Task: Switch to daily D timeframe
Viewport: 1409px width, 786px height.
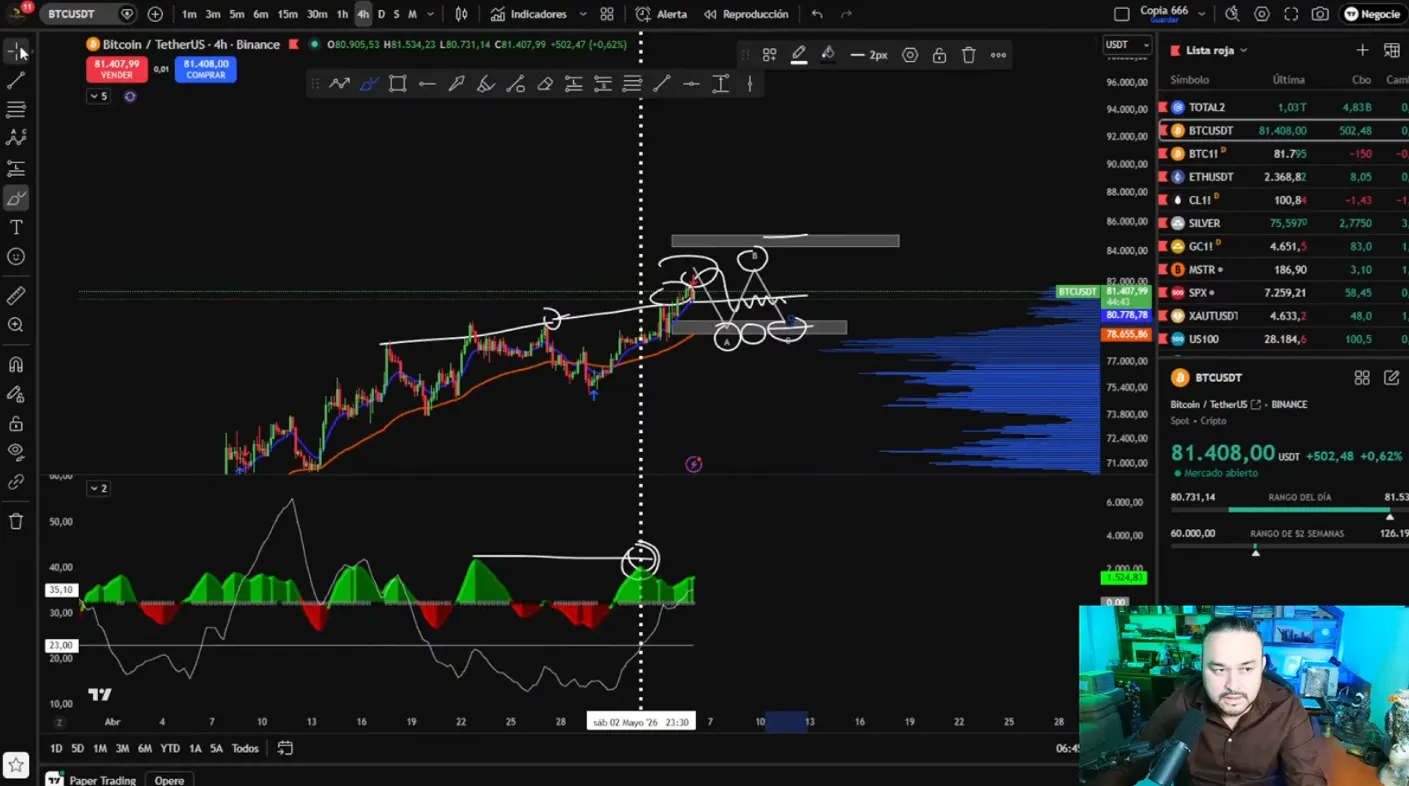Action: point(381,14)
